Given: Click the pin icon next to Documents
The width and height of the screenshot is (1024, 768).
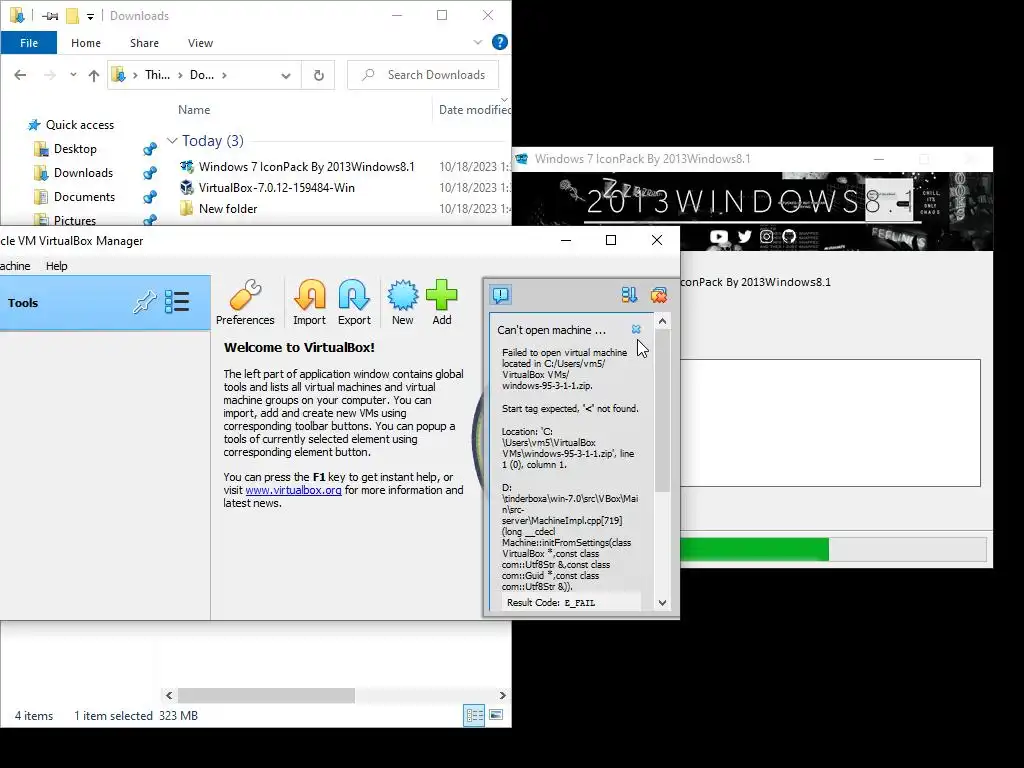Looking at the screenshot, I should coord(150,197).
